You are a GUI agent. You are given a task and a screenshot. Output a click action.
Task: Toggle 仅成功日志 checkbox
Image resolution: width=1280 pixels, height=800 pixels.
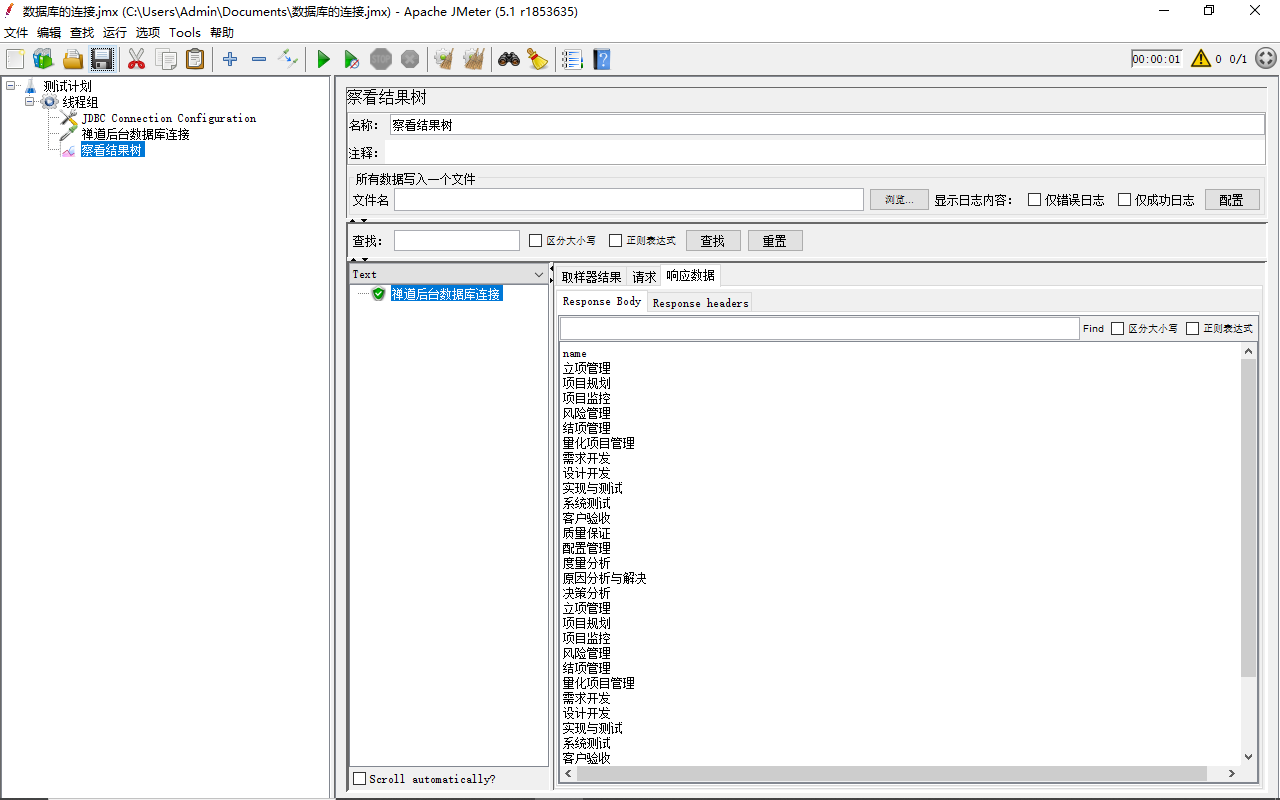[x=1124, y=199]
